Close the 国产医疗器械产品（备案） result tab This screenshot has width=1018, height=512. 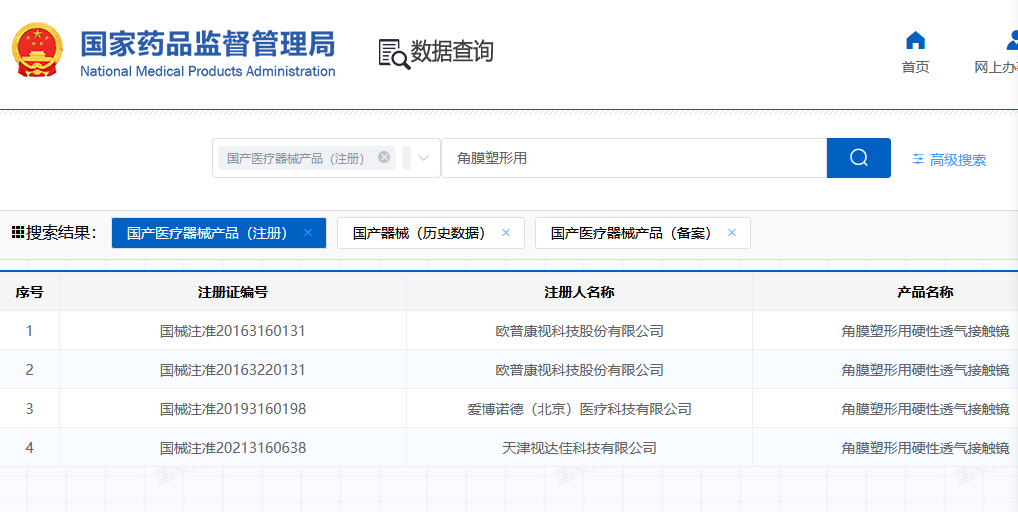coord(732,233)
